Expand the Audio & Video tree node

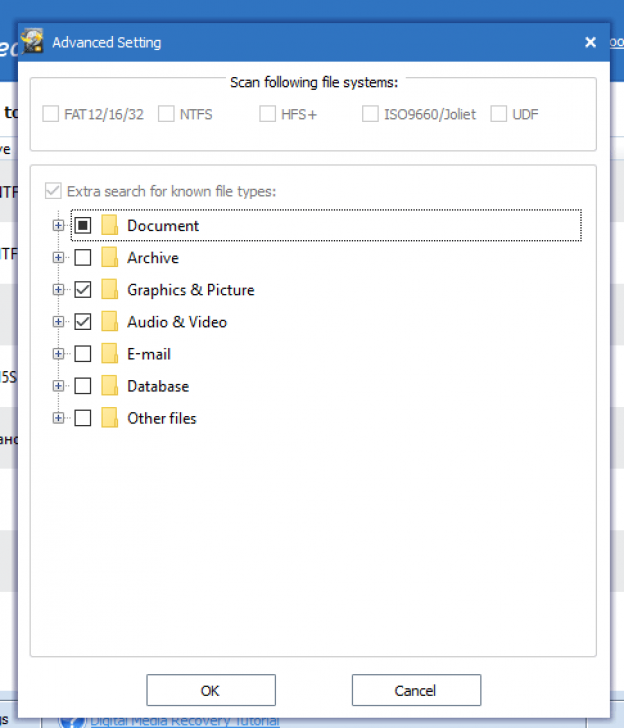coord(58,322)
